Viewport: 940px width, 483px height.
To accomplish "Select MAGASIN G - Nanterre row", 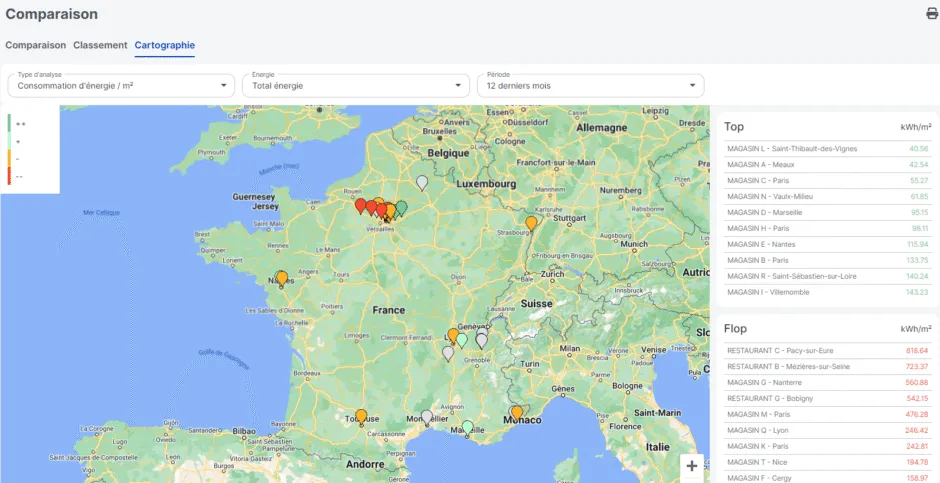I will tap(827, 382).
